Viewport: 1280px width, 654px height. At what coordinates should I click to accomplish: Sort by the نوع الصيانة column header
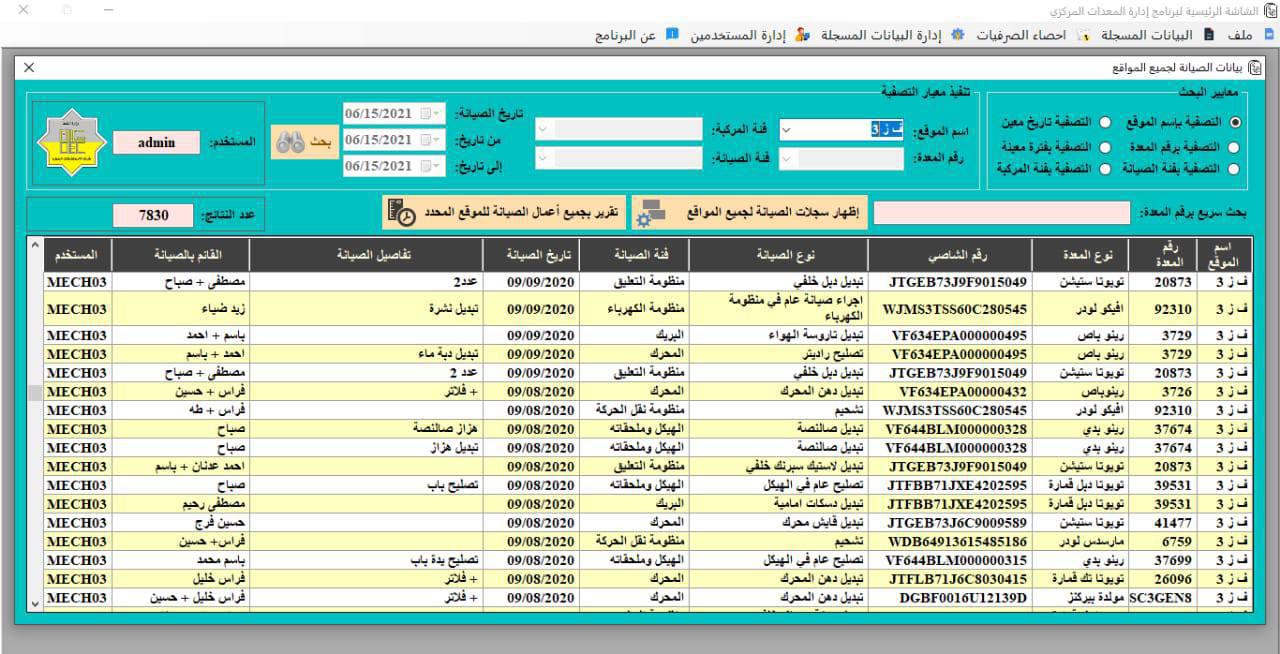point(777,255)
